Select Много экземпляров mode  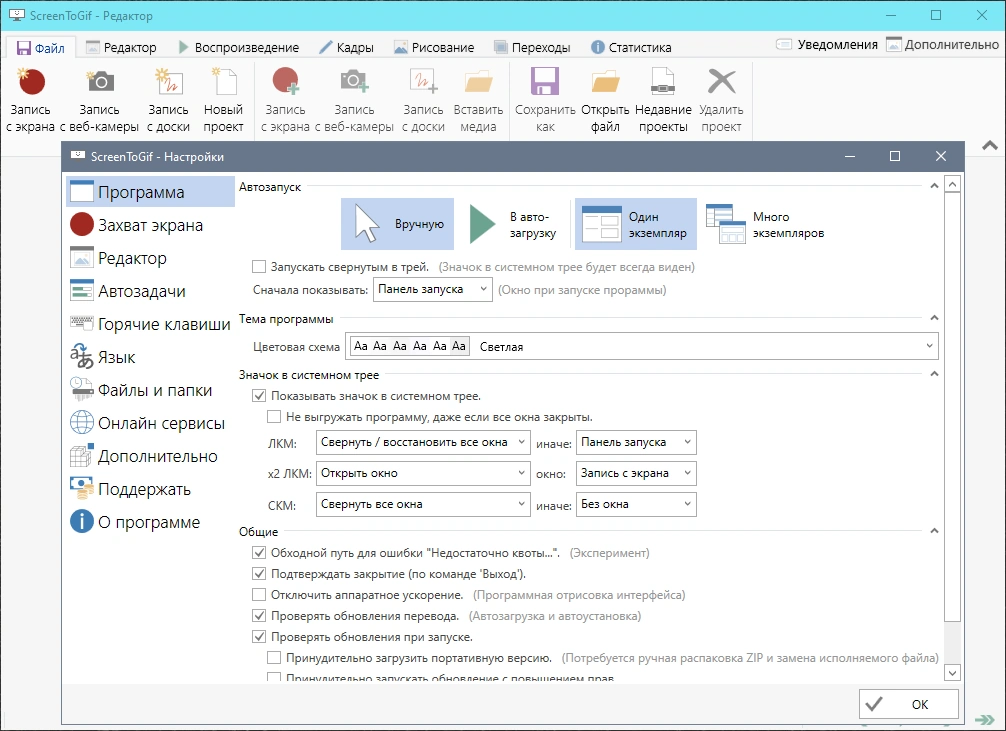pyautogui.click(x=765, y=224)
